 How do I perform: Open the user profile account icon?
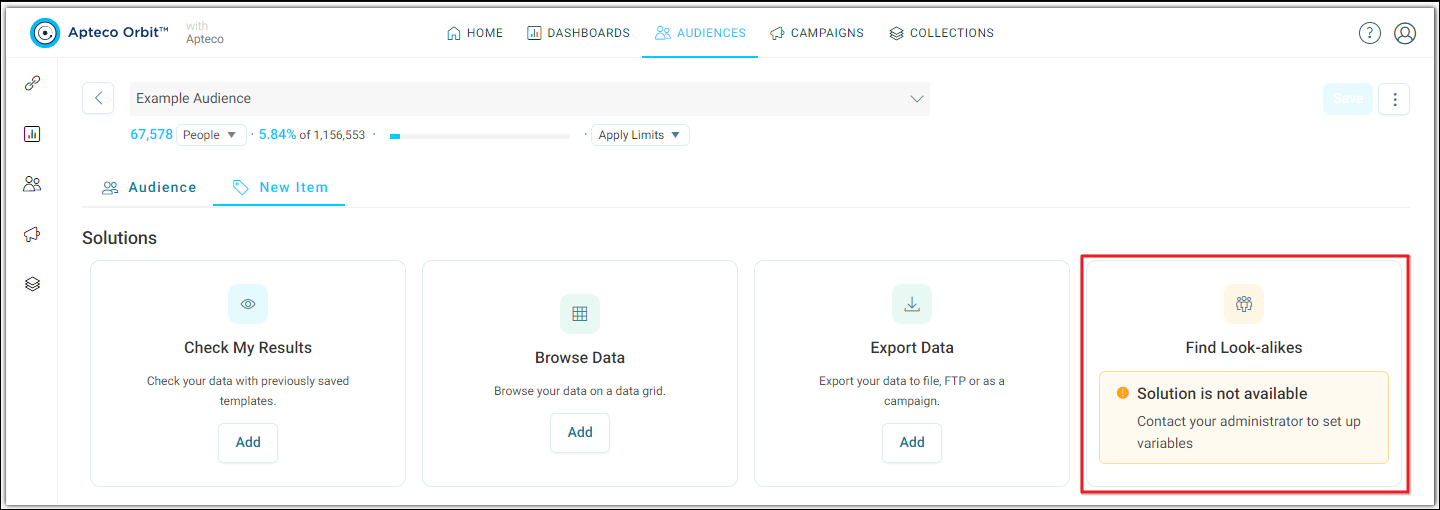[x=1405, y=33]
